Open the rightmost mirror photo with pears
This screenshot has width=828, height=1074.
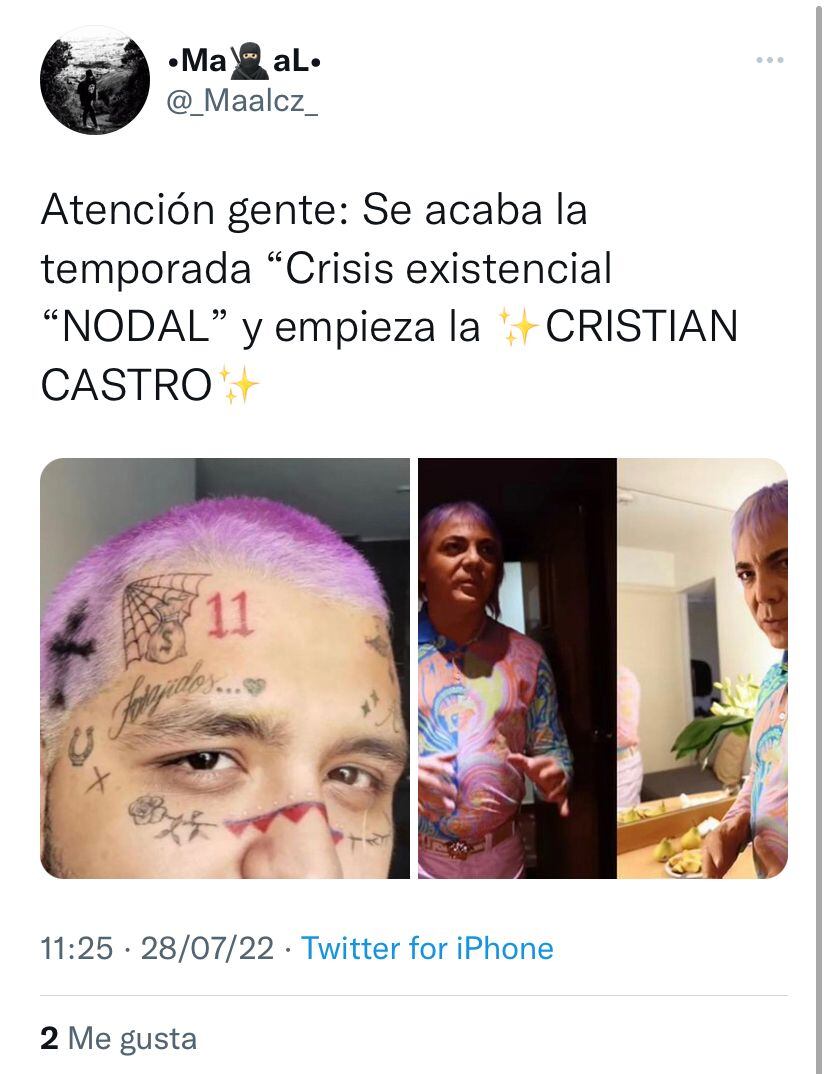point(703,669)
